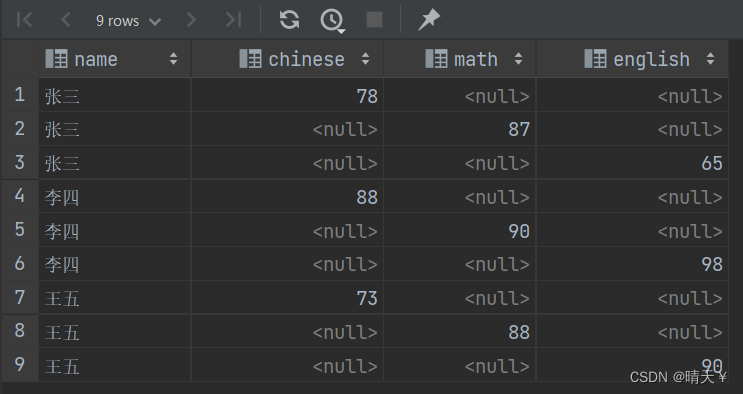Click the table icon beside english
The height and width of the screenshot is (394, 743).
[595, 59]
